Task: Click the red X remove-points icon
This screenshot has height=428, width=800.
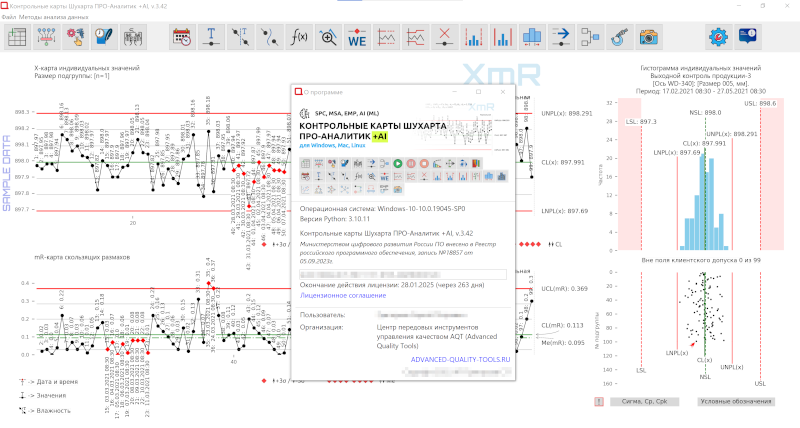Action: tap(444, 39)
